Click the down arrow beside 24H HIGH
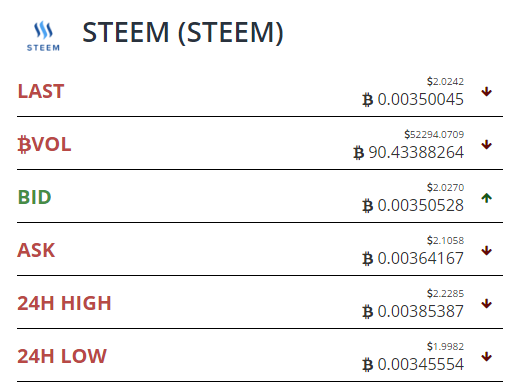509x382 pixels. pos(487,304)
